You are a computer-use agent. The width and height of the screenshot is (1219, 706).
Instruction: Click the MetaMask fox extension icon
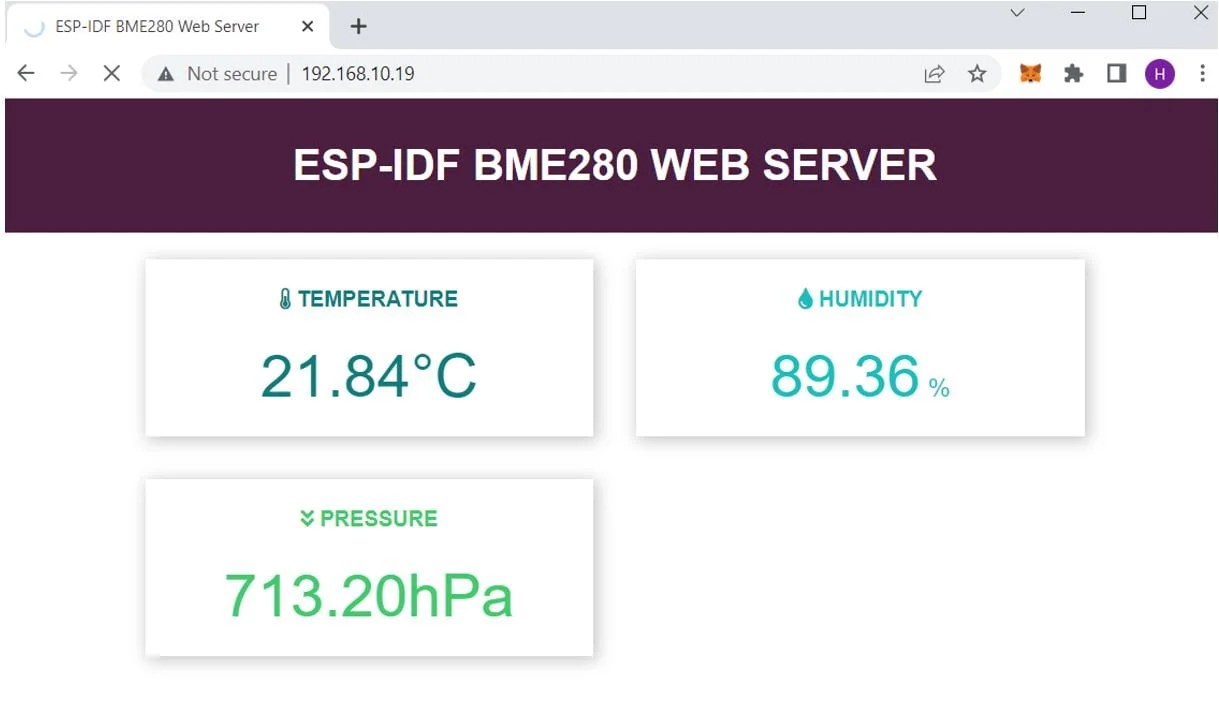[1029, 73]
